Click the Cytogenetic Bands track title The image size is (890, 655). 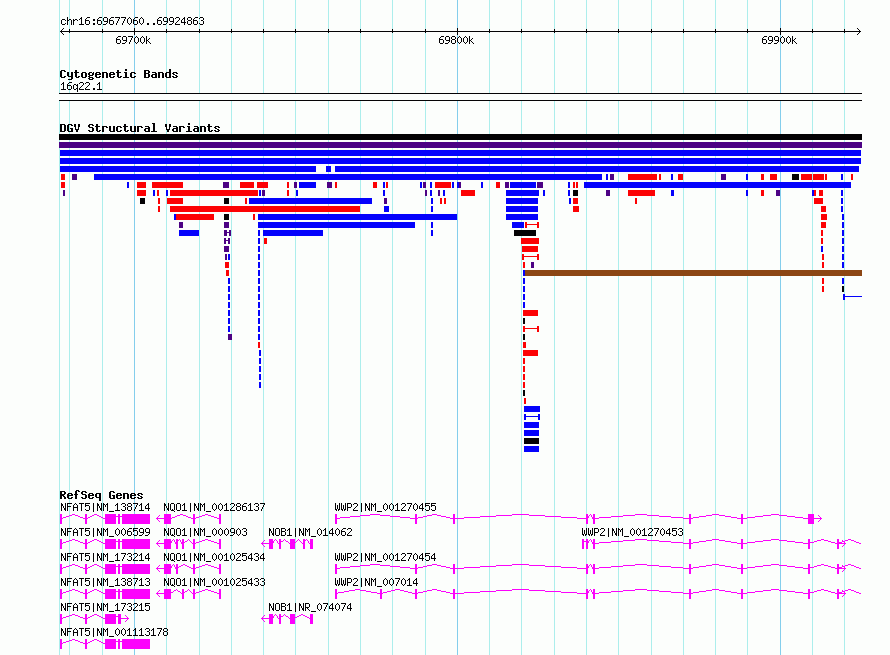click(119, 74)
